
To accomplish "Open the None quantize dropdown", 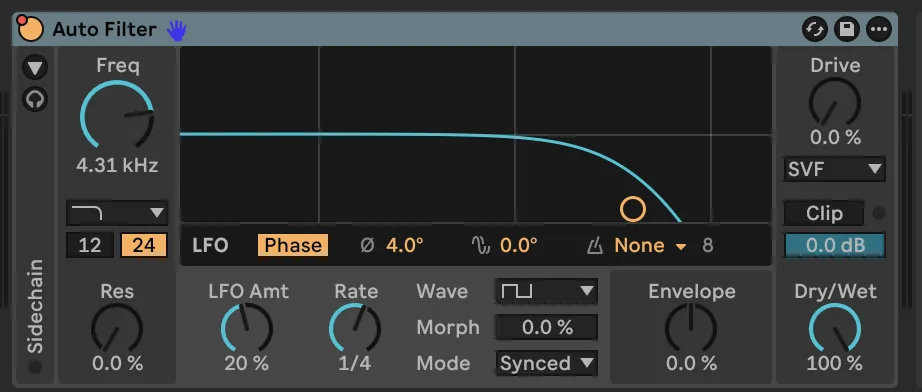I will pos(650,245).
